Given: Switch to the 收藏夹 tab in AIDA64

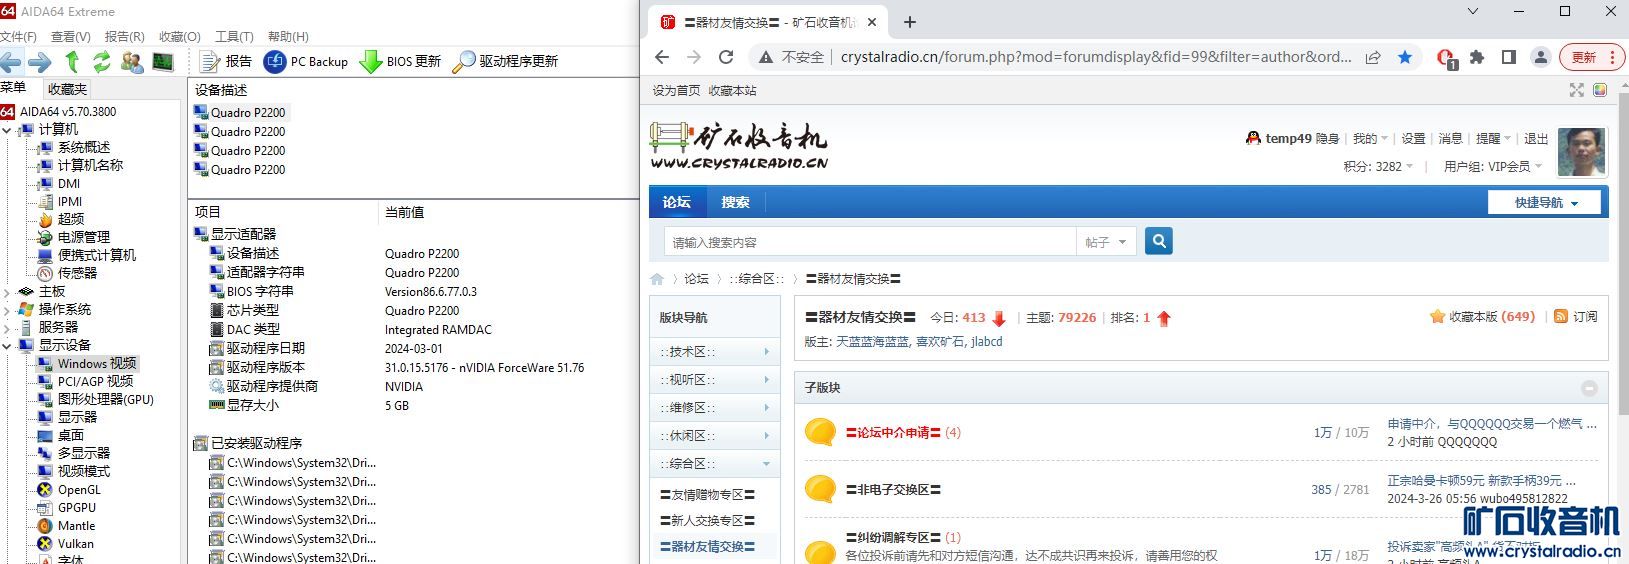Looking at the screenshot, I should click(x=67, y=89).
